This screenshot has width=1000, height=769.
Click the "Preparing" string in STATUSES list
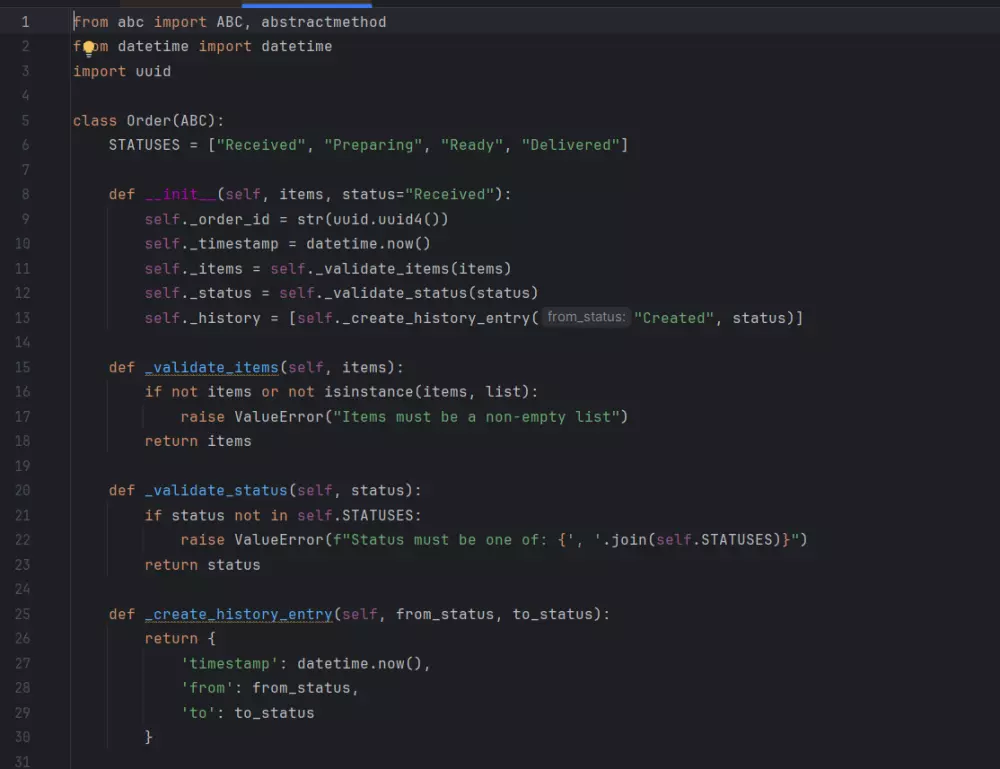[x=372, y=145]
